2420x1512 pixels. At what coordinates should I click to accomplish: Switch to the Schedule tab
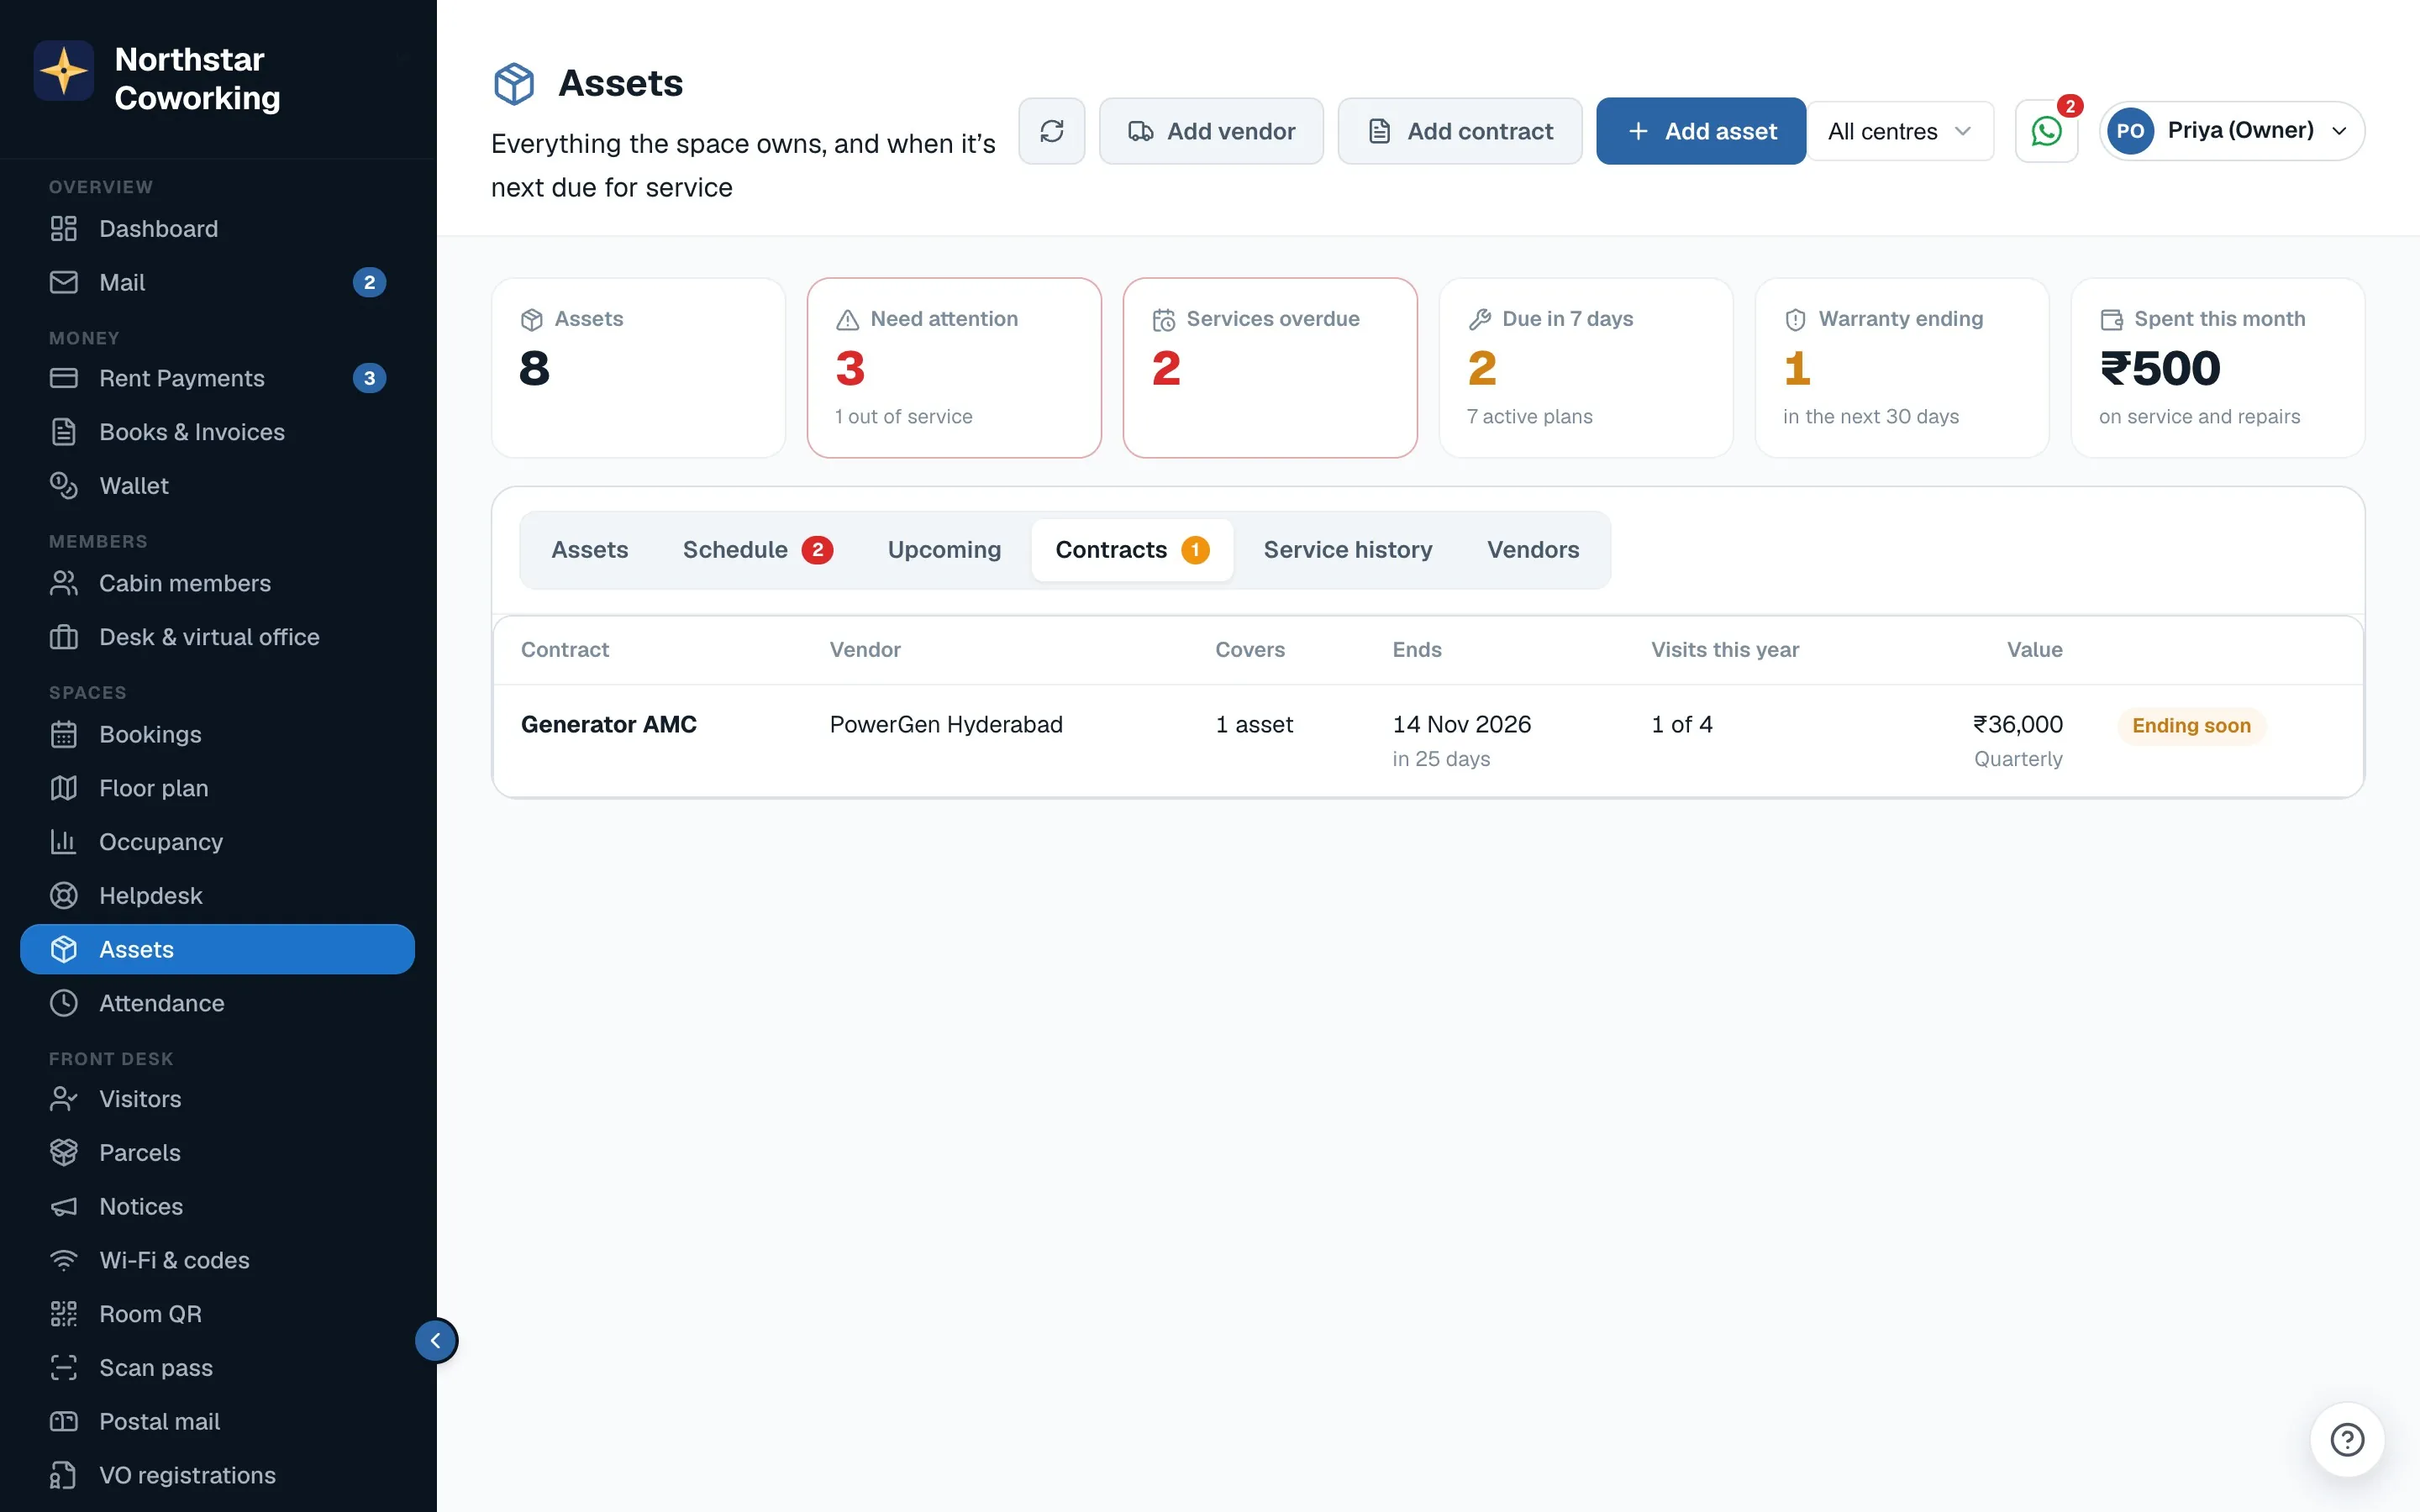[757, 550]
